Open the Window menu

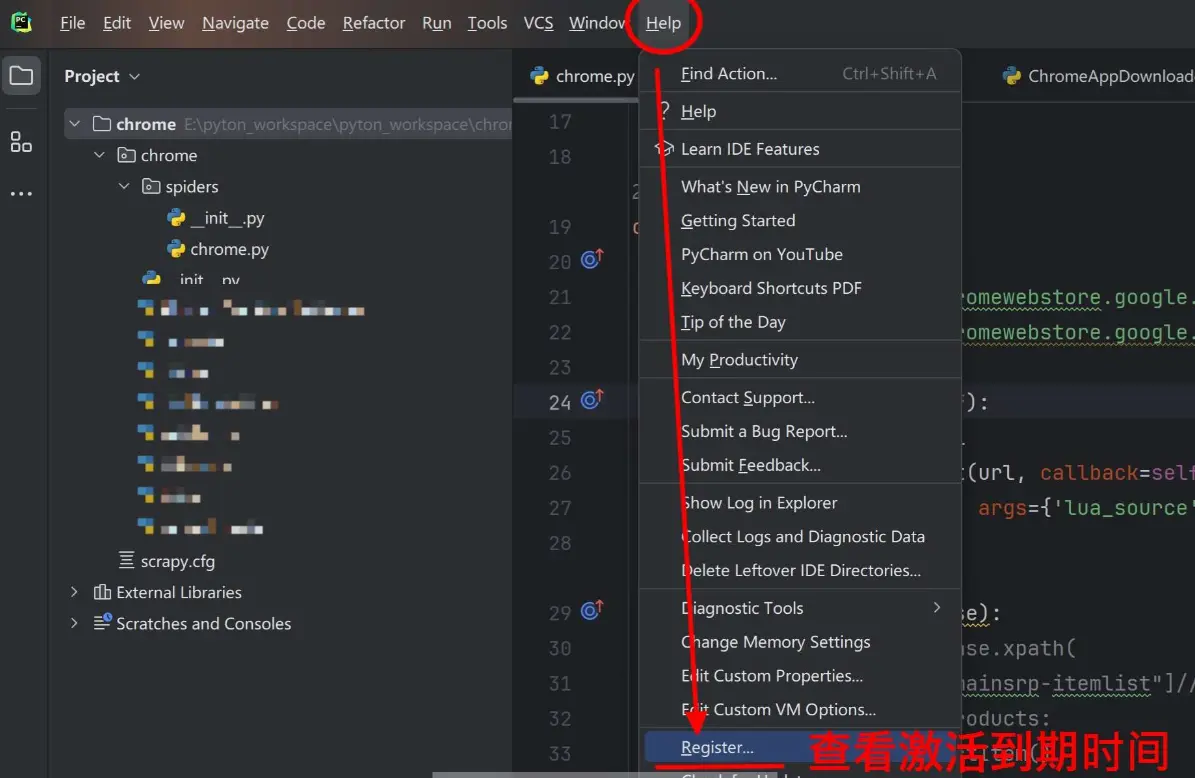(x=597, y=23)
